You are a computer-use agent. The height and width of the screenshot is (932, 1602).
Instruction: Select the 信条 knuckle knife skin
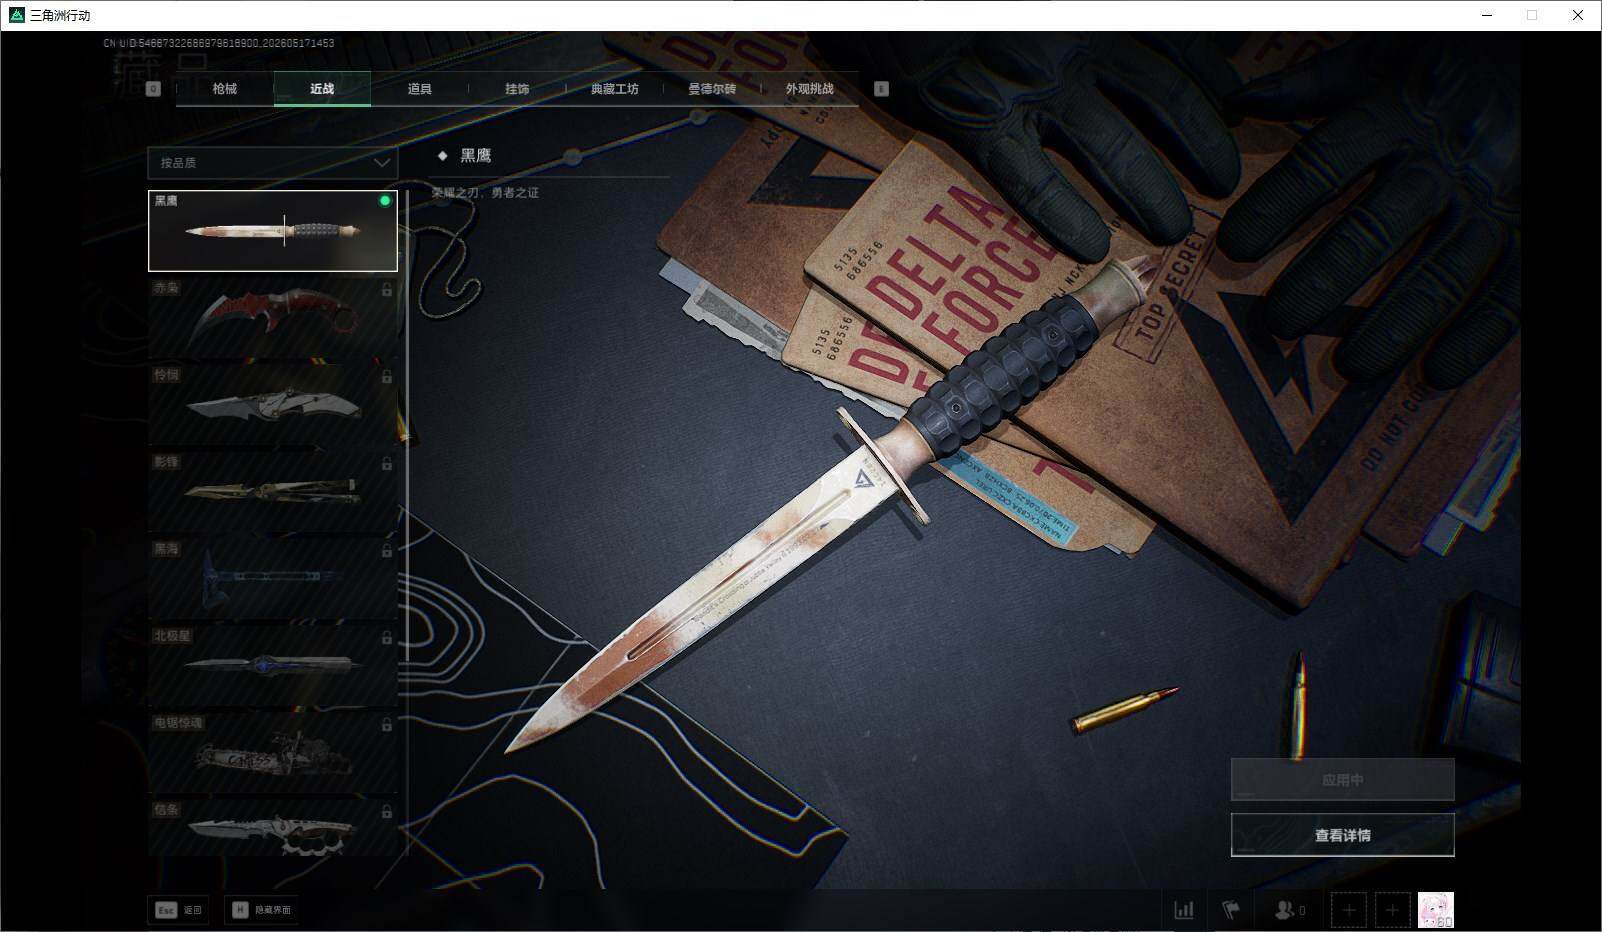pos(273,828)
